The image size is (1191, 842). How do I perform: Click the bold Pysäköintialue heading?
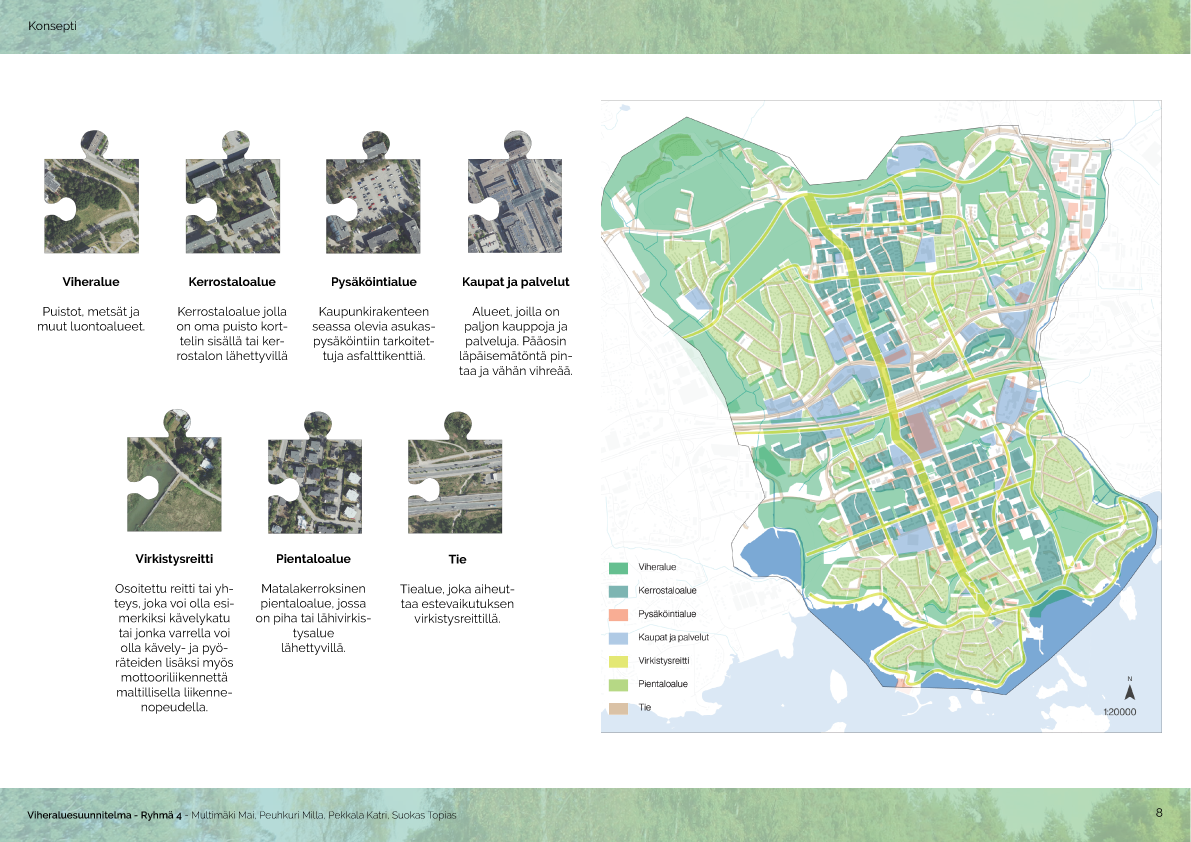(374, 282)
